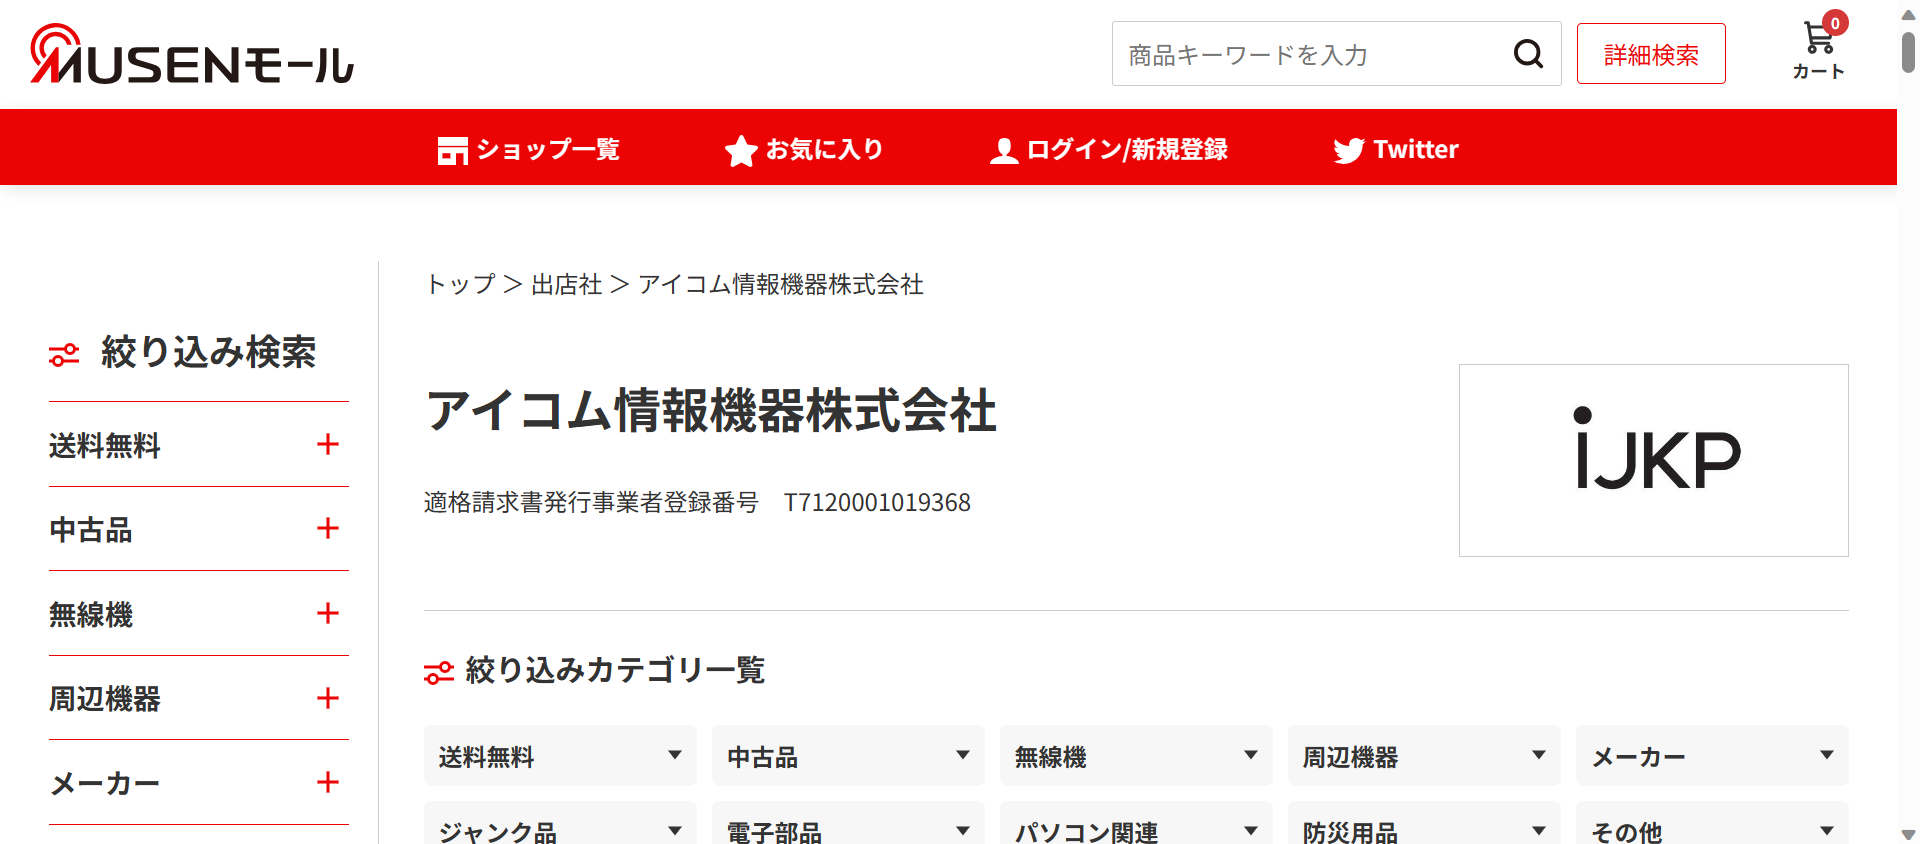1920x844 pixels.
Task: Open 防災用品 category dropdown
Action: pos(1424,823)
